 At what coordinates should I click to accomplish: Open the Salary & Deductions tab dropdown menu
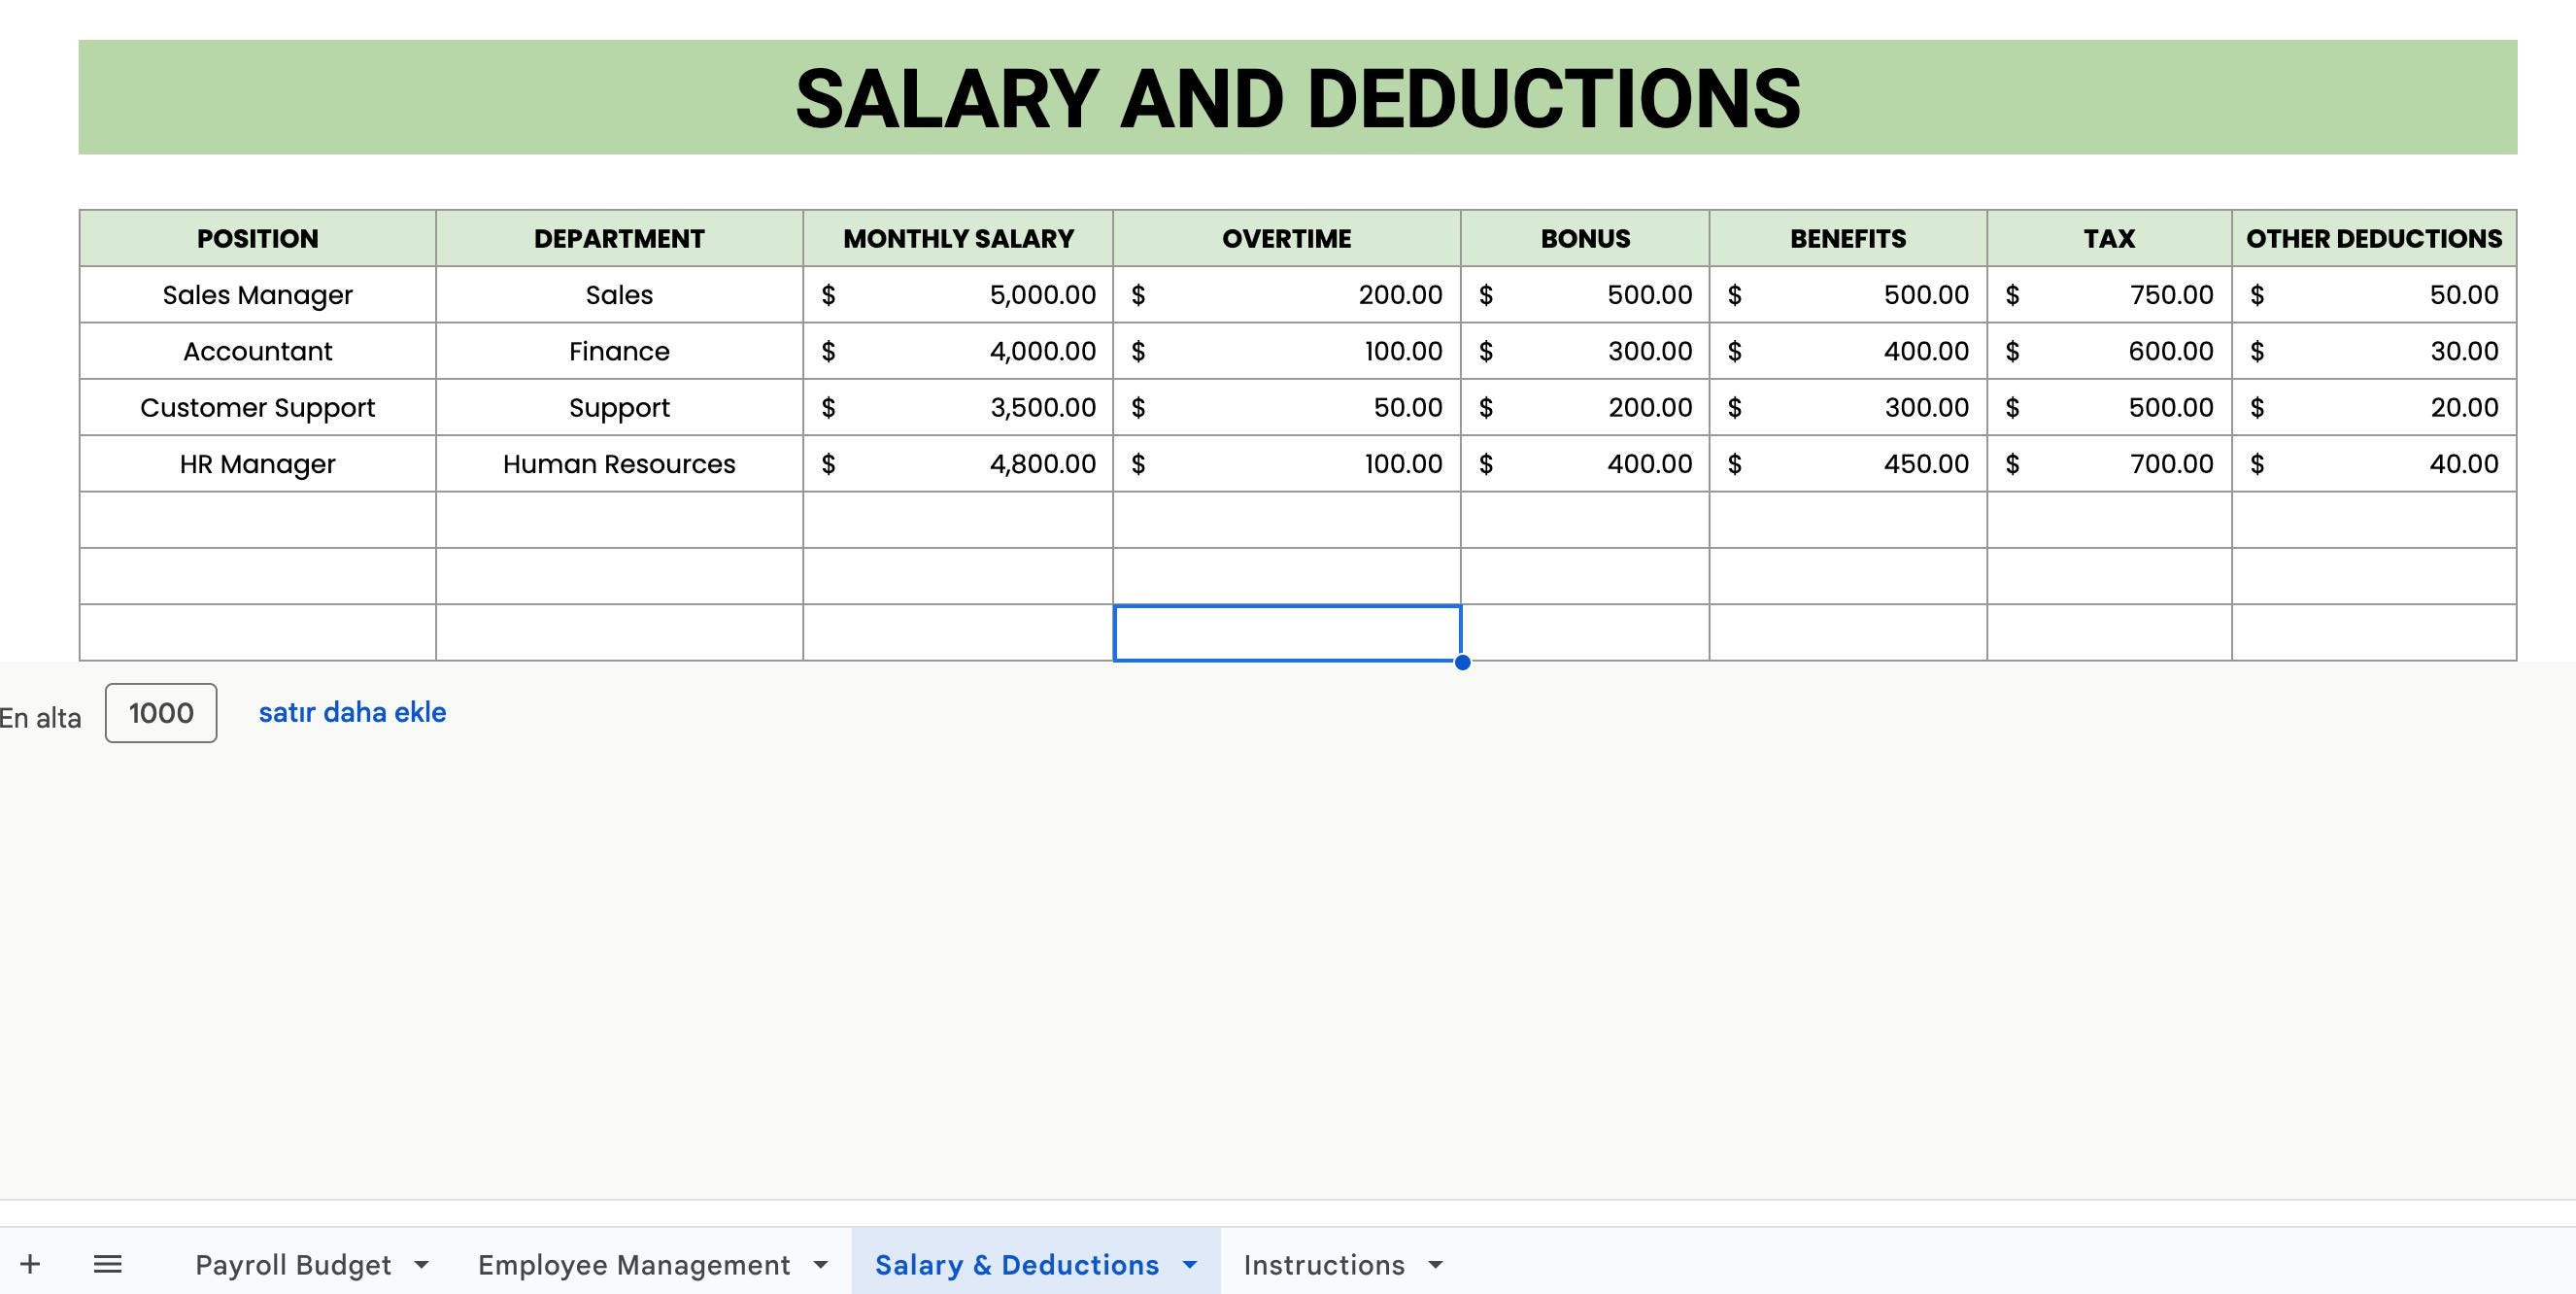[x=1190, y=1263]
